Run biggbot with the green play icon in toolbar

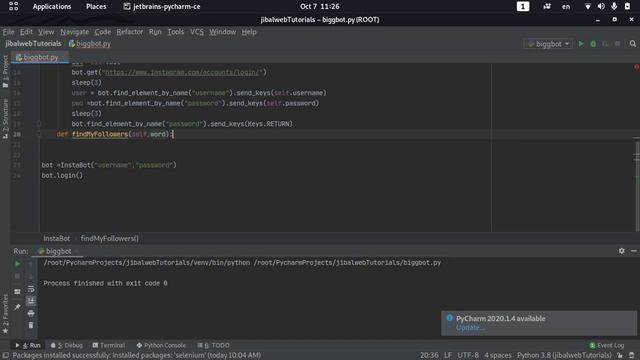[x=581, y=44]
